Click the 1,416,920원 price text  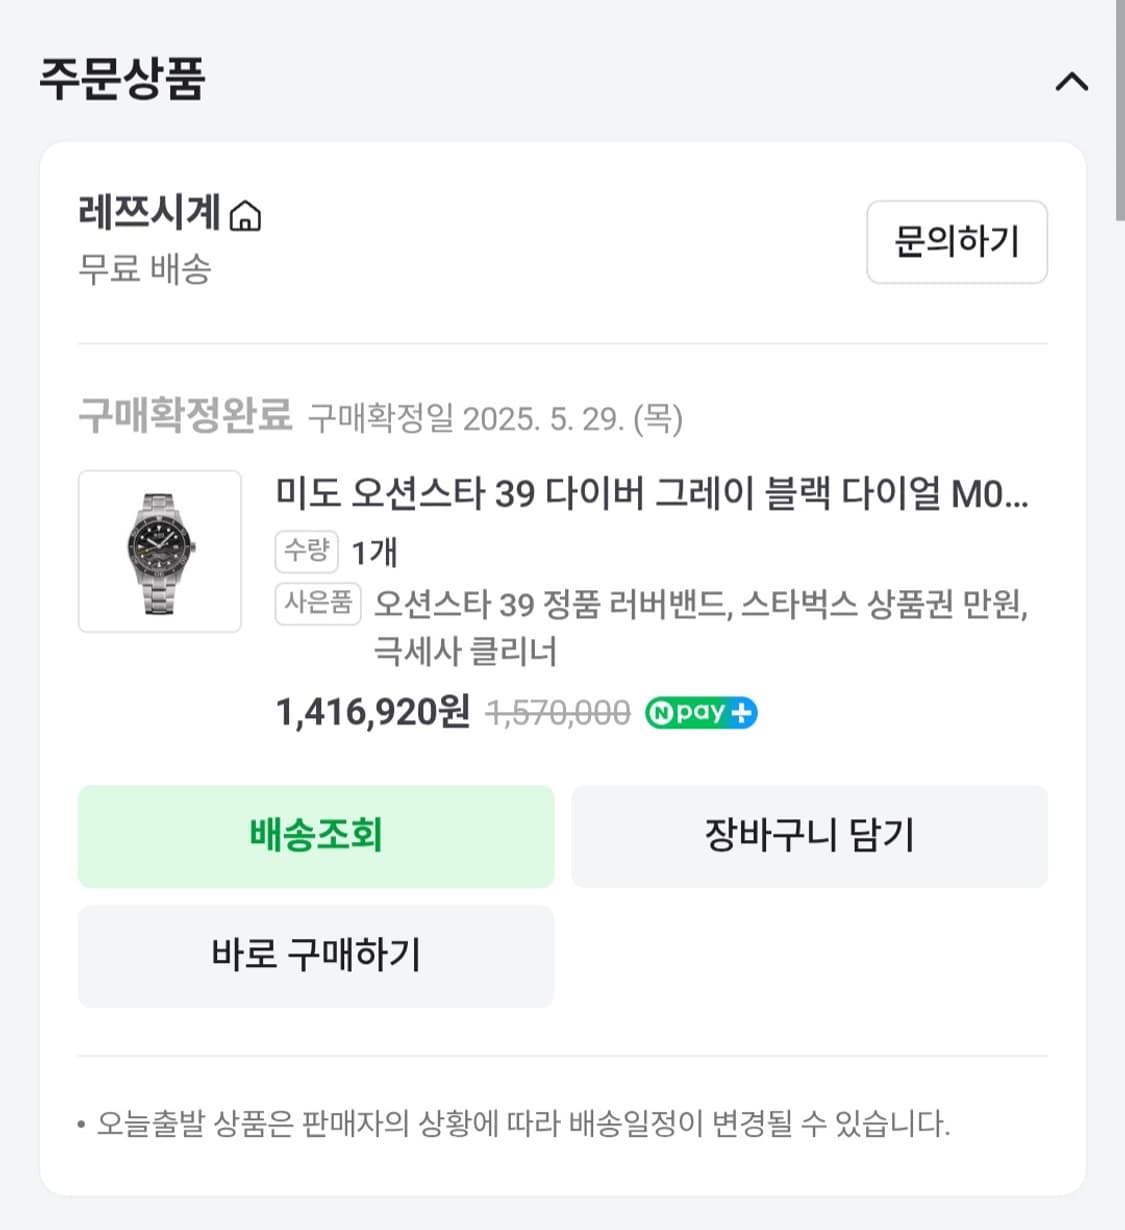click(372, 713)
